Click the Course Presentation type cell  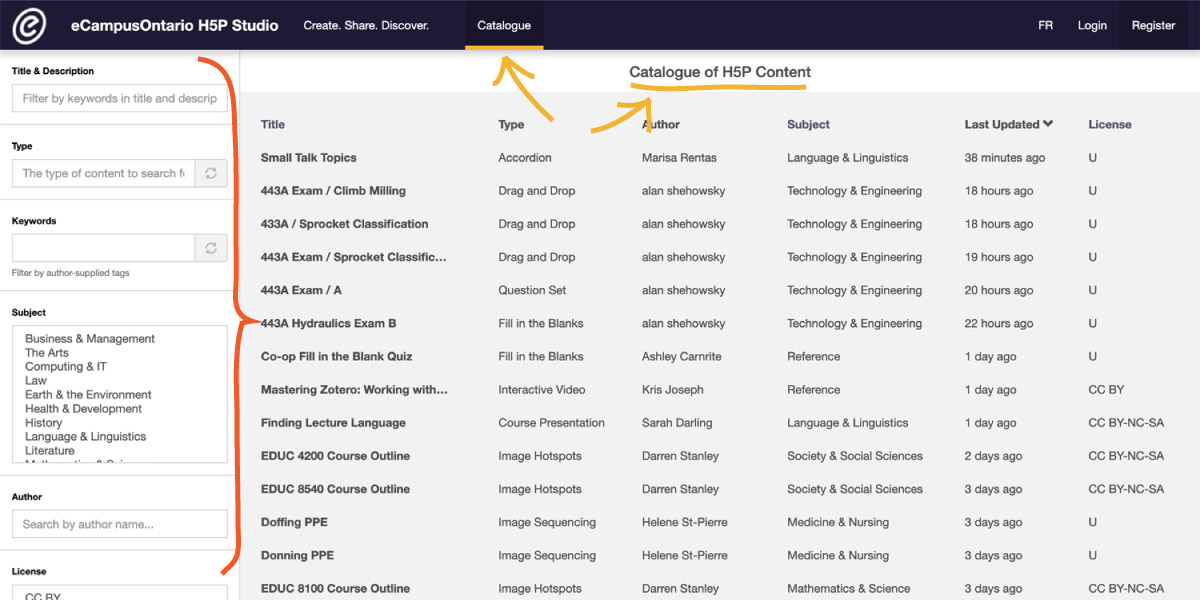pyautogui.click(x=551, y=423)
